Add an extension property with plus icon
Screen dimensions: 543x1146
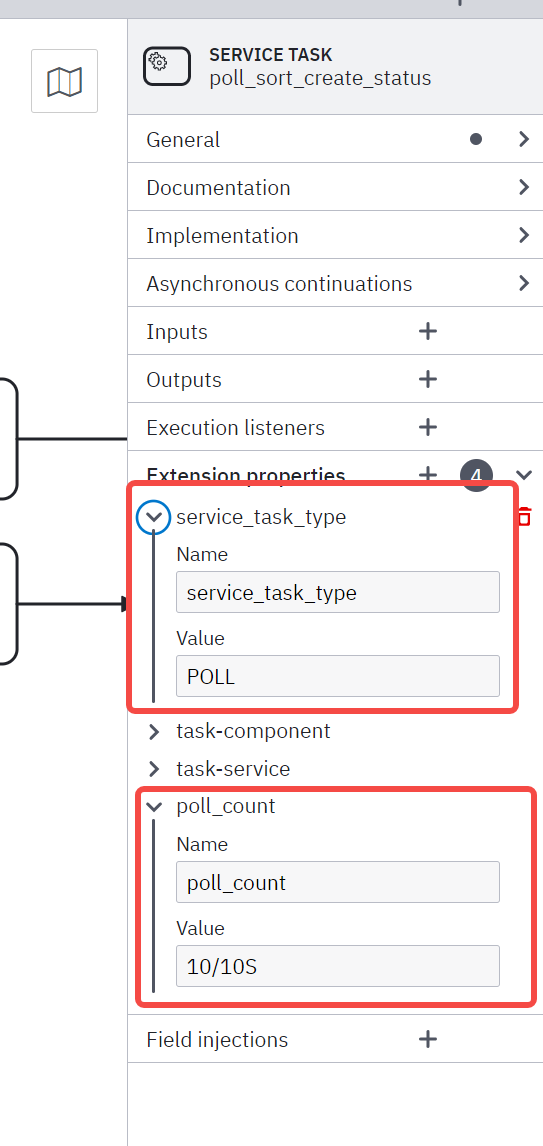(428, 475)
